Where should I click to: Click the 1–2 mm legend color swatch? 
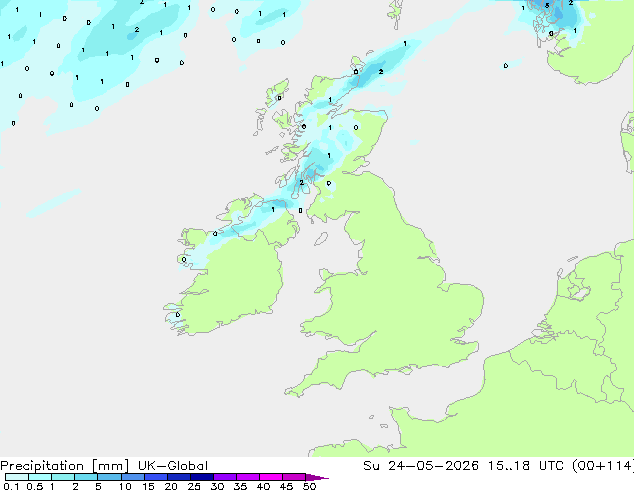coord(63,477)
